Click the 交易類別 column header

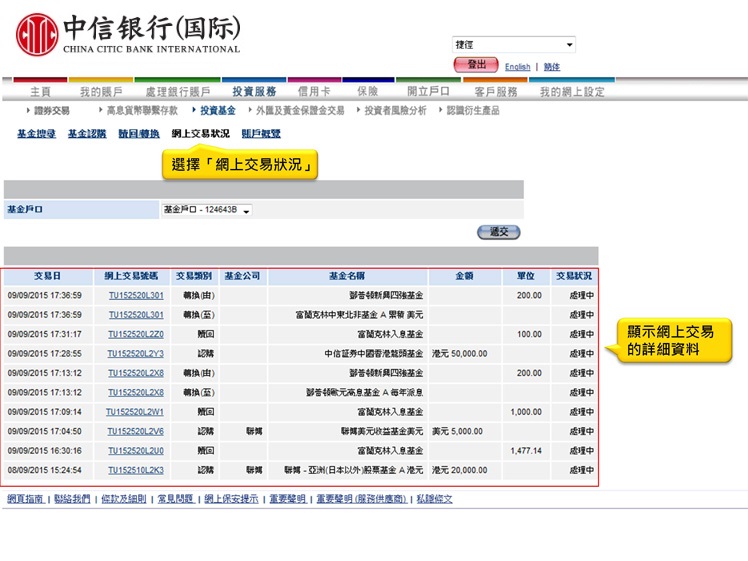(194, 276)
